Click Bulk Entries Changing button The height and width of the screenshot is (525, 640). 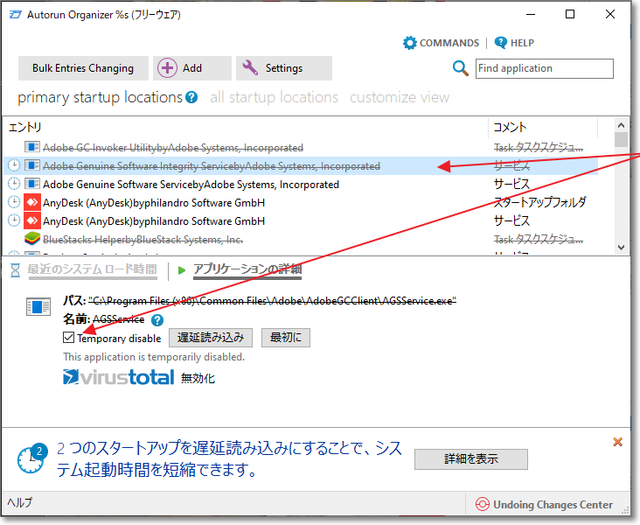tap(82, 68)
